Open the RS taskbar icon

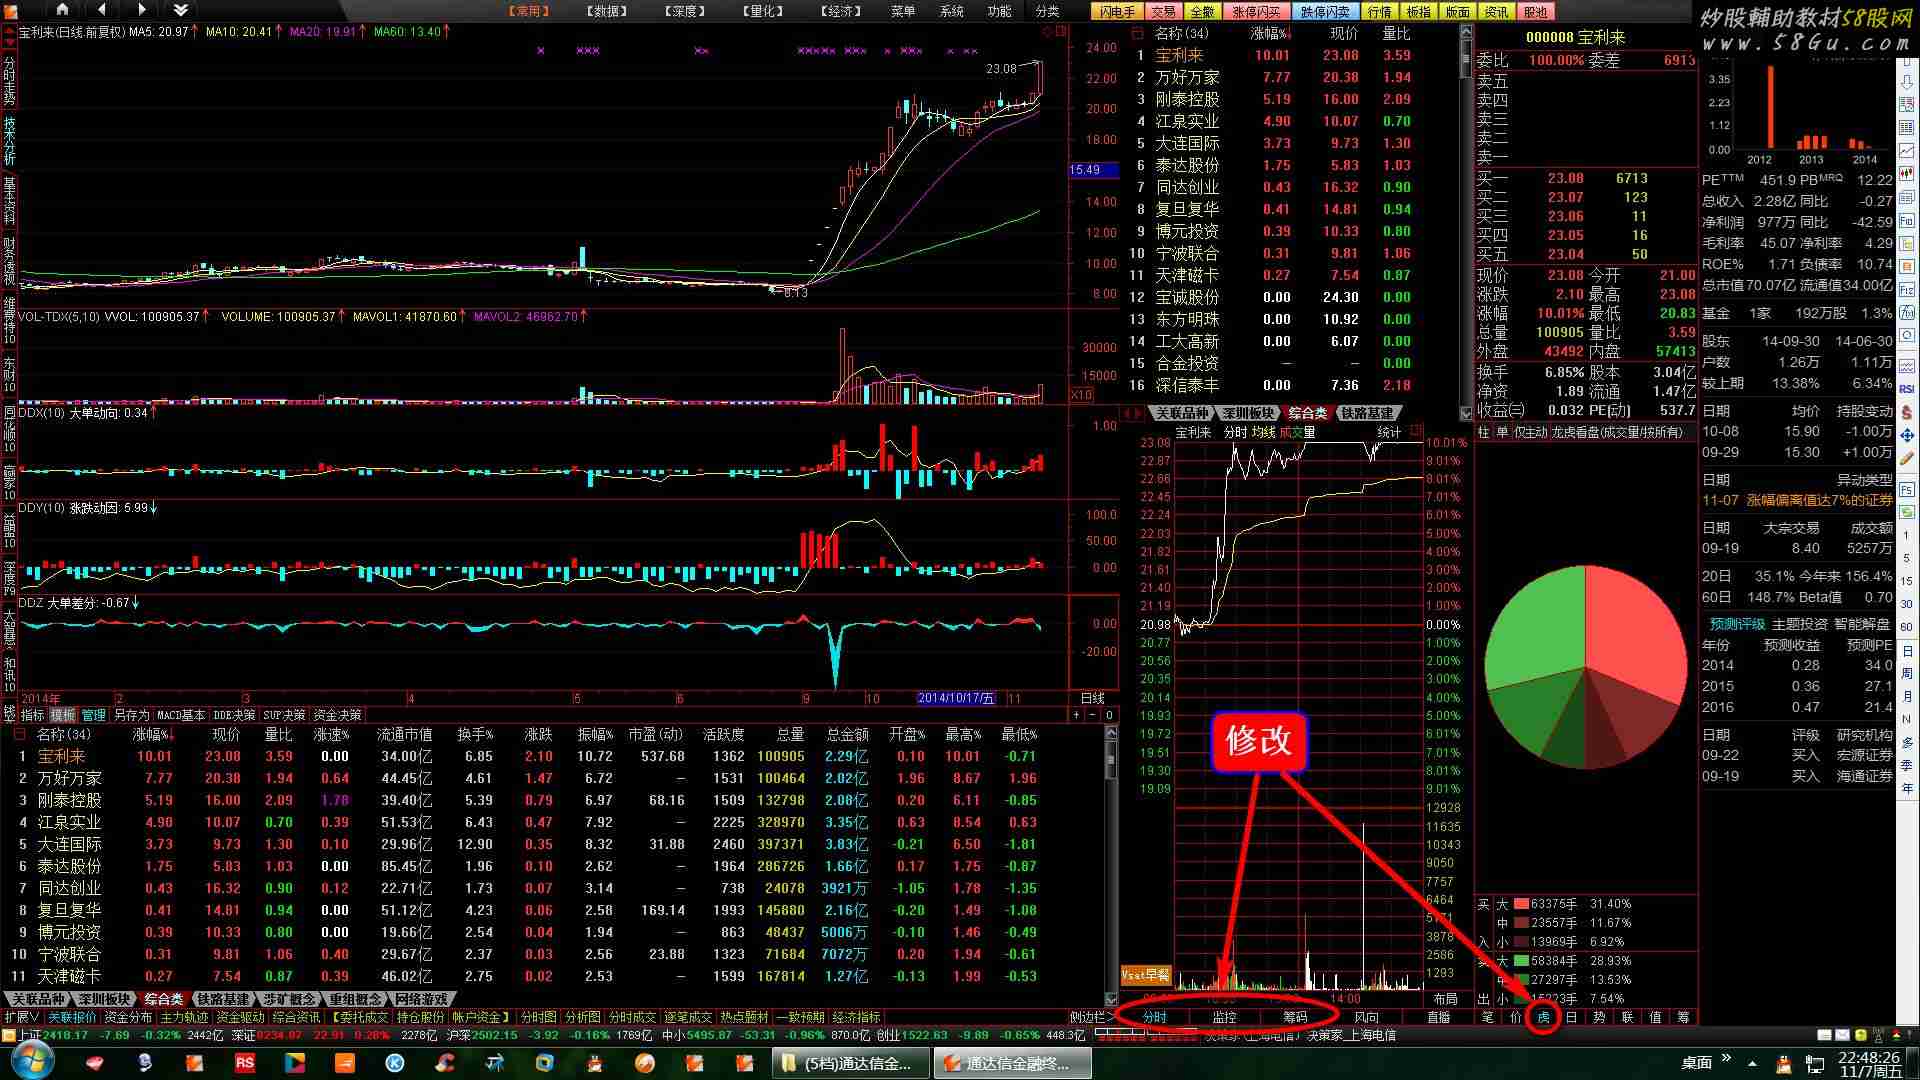[245, 1063]
